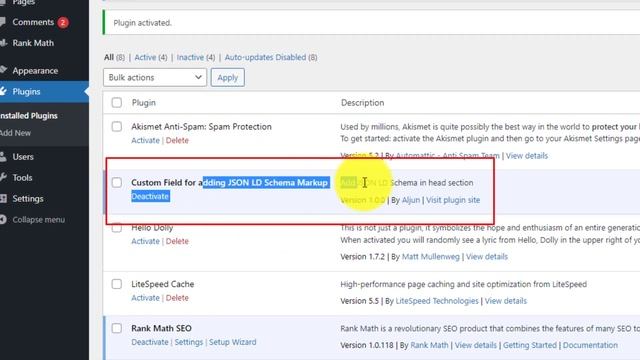Filter plugins by Inactive

(190, 57)
